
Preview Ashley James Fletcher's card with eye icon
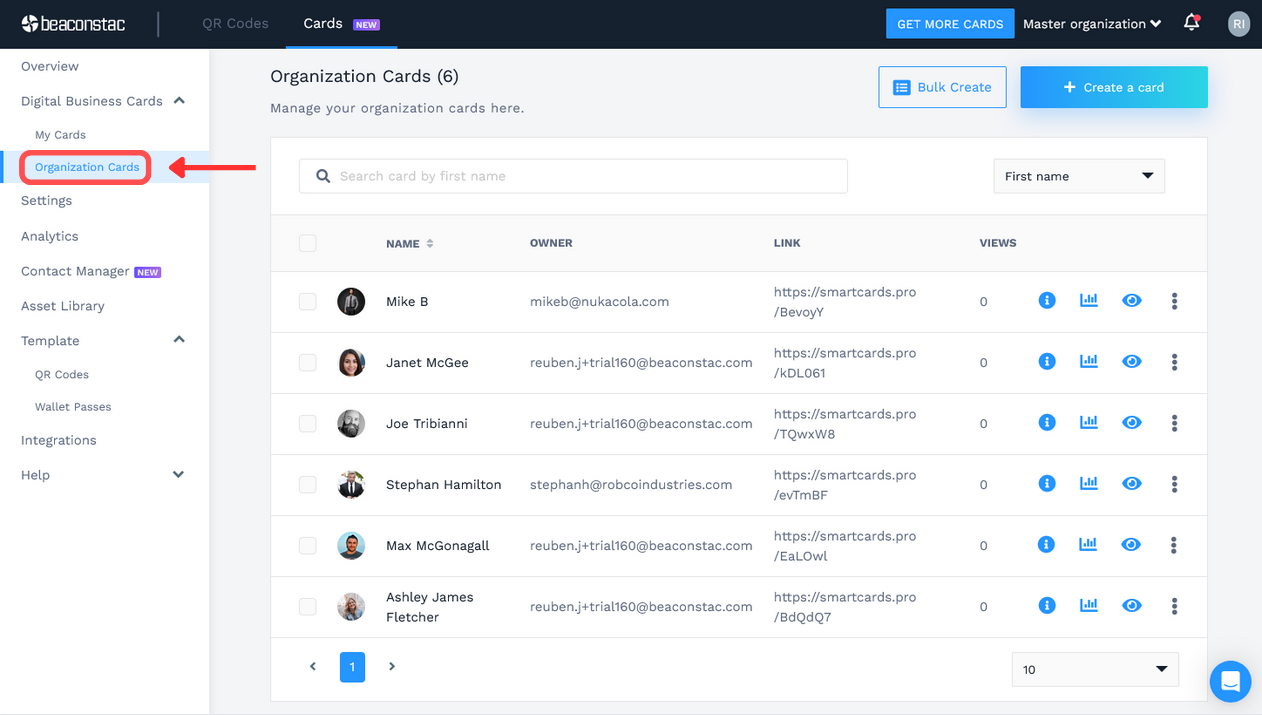click(1132, 606)
